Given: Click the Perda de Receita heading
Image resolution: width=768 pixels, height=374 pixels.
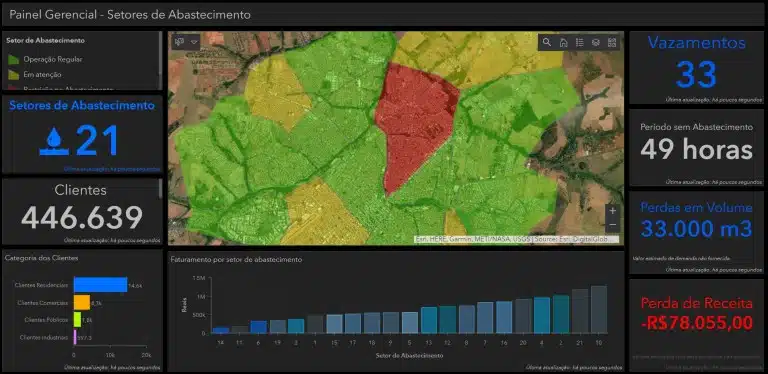Looking at the screenshot, I should pos(696,304).
